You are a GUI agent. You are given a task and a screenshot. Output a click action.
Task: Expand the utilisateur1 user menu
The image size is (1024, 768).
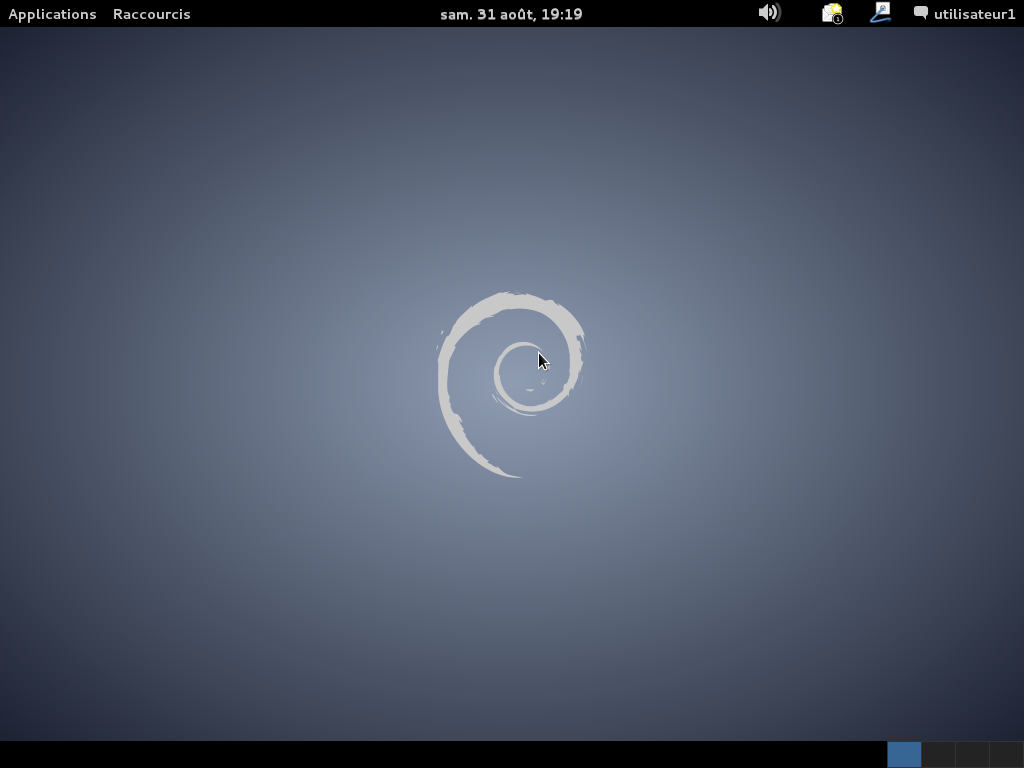(965, 14)
